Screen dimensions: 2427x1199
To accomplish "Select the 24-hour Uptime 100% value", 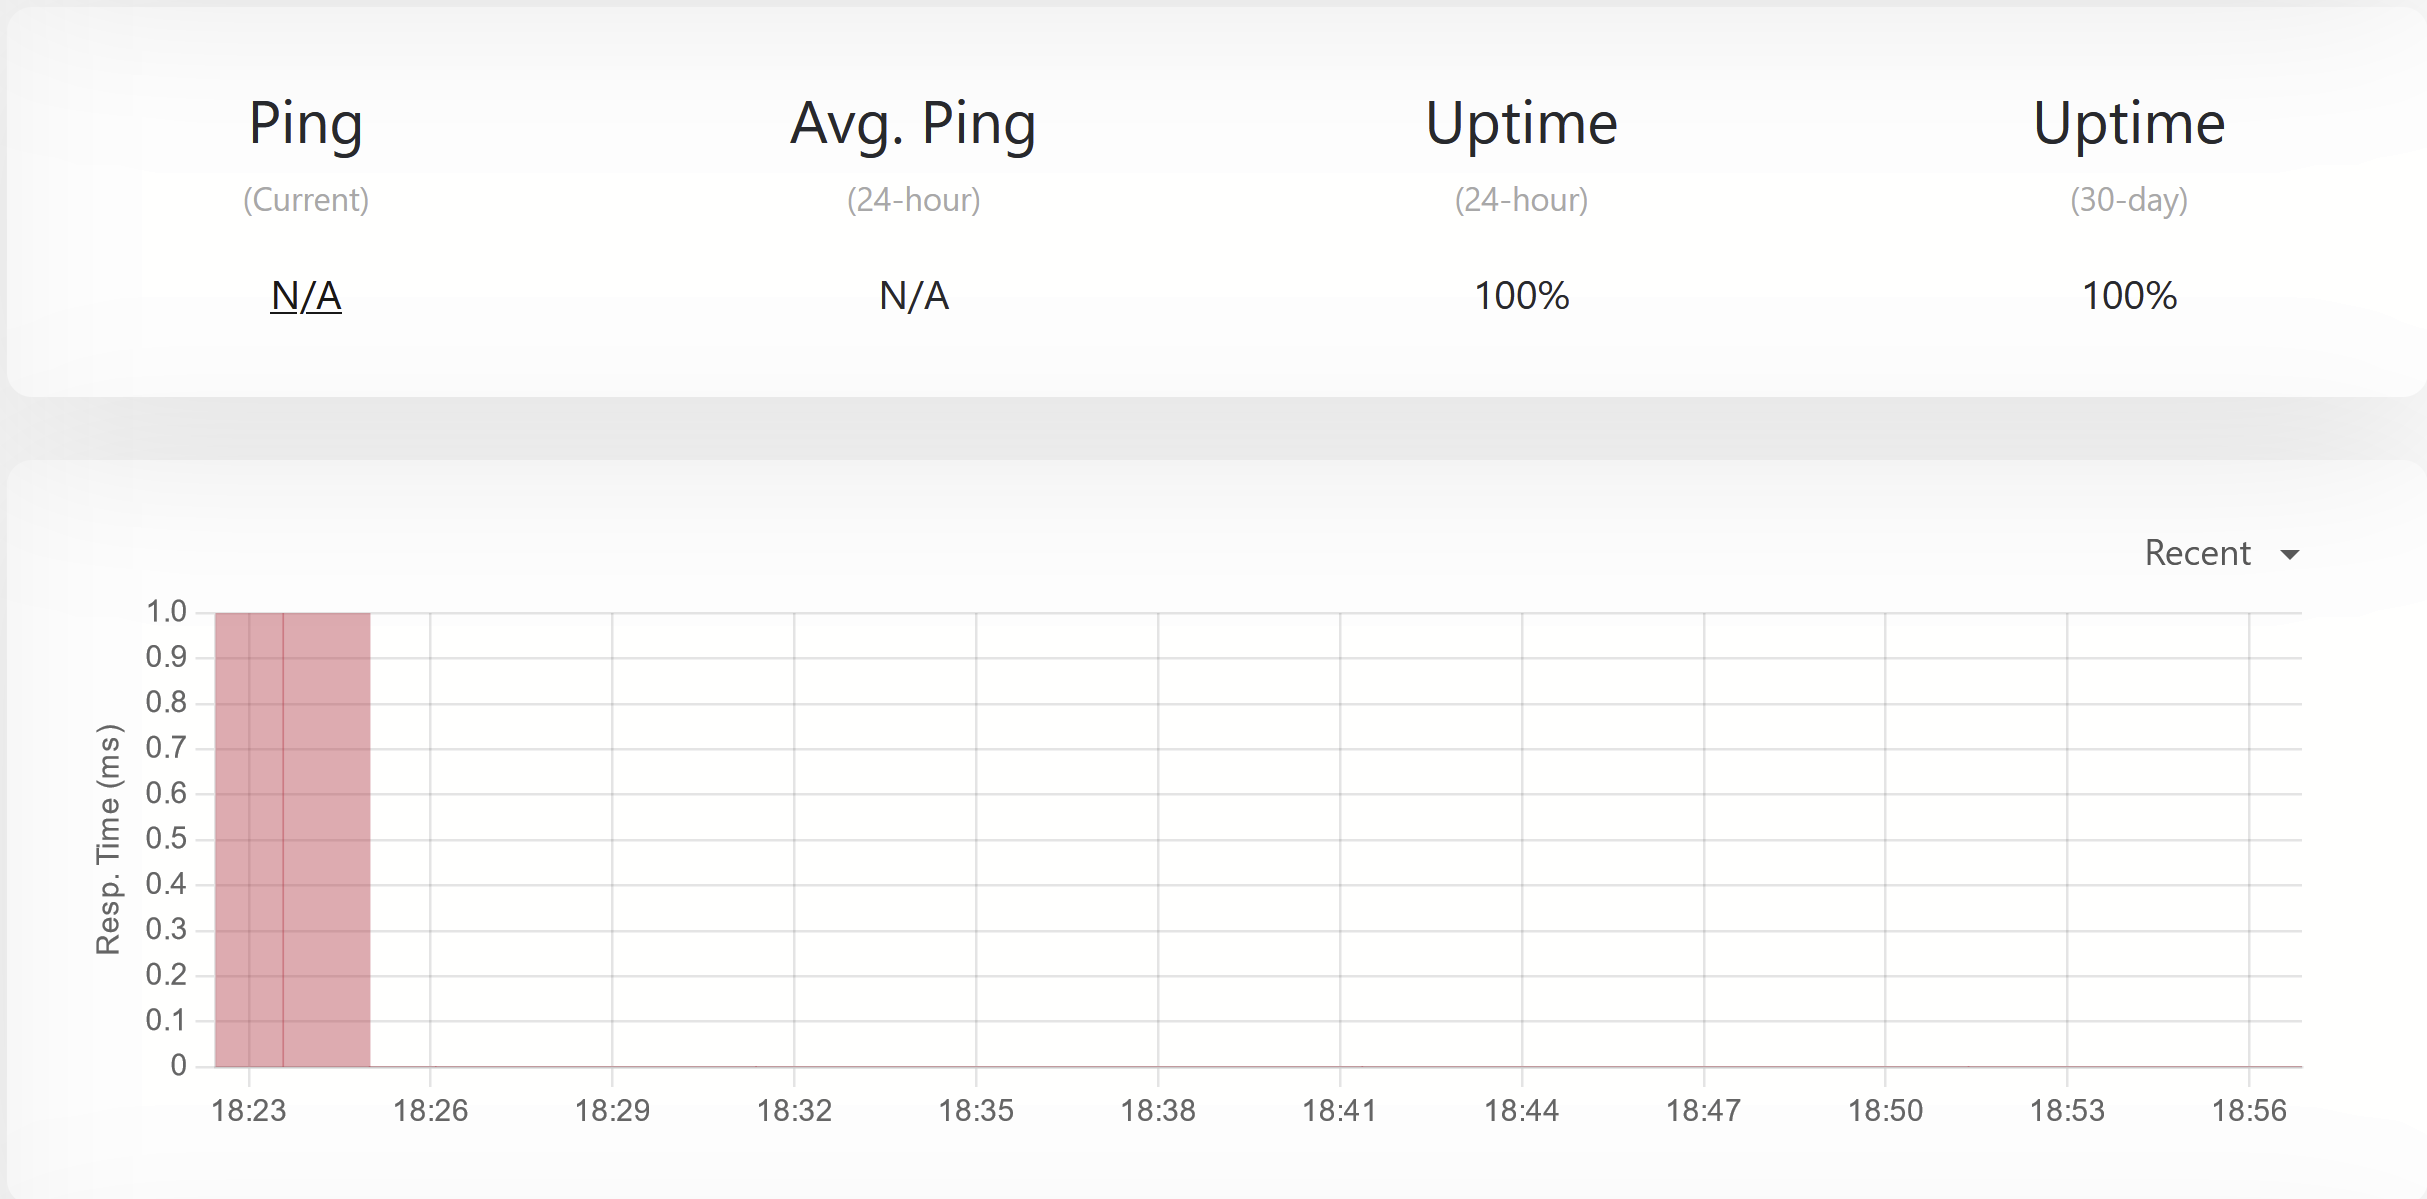I will click(1521, 296).
